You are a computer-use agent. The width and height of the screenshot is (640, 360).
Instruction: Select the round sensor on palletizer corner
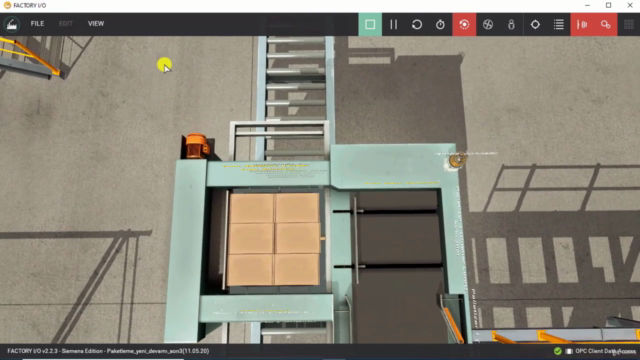(457, 160)
